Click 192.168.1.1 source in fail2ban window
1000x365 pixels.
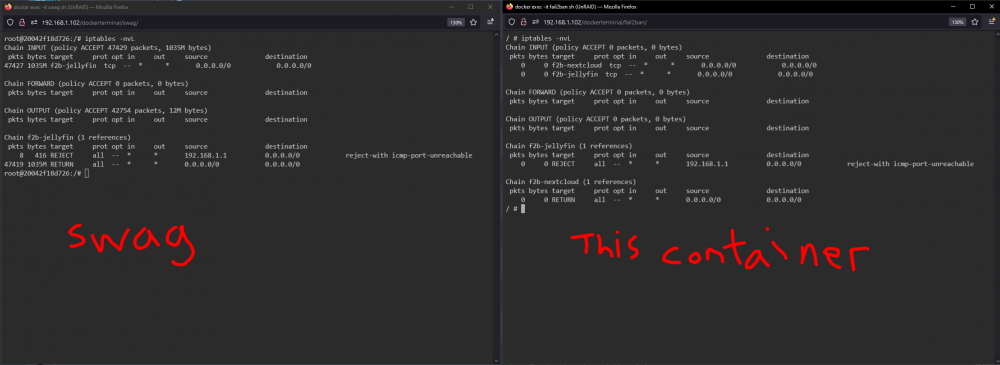point(707,164)
